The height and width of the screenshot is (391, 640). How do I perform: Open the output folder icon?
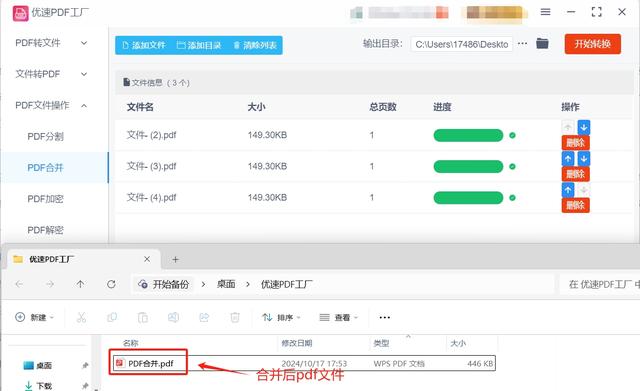click(x=542, y=43)
